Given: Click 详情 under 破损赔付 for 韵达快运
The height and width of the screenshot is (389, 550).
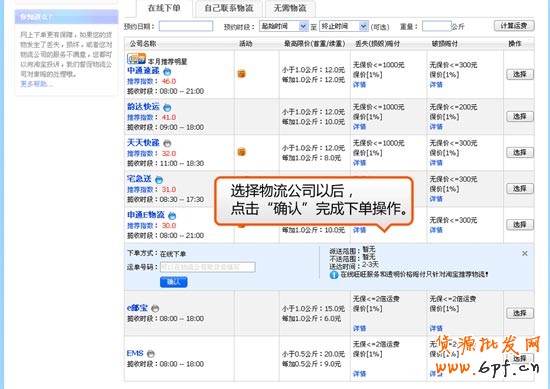Looking at the screenshot, I should click(436, 127).
